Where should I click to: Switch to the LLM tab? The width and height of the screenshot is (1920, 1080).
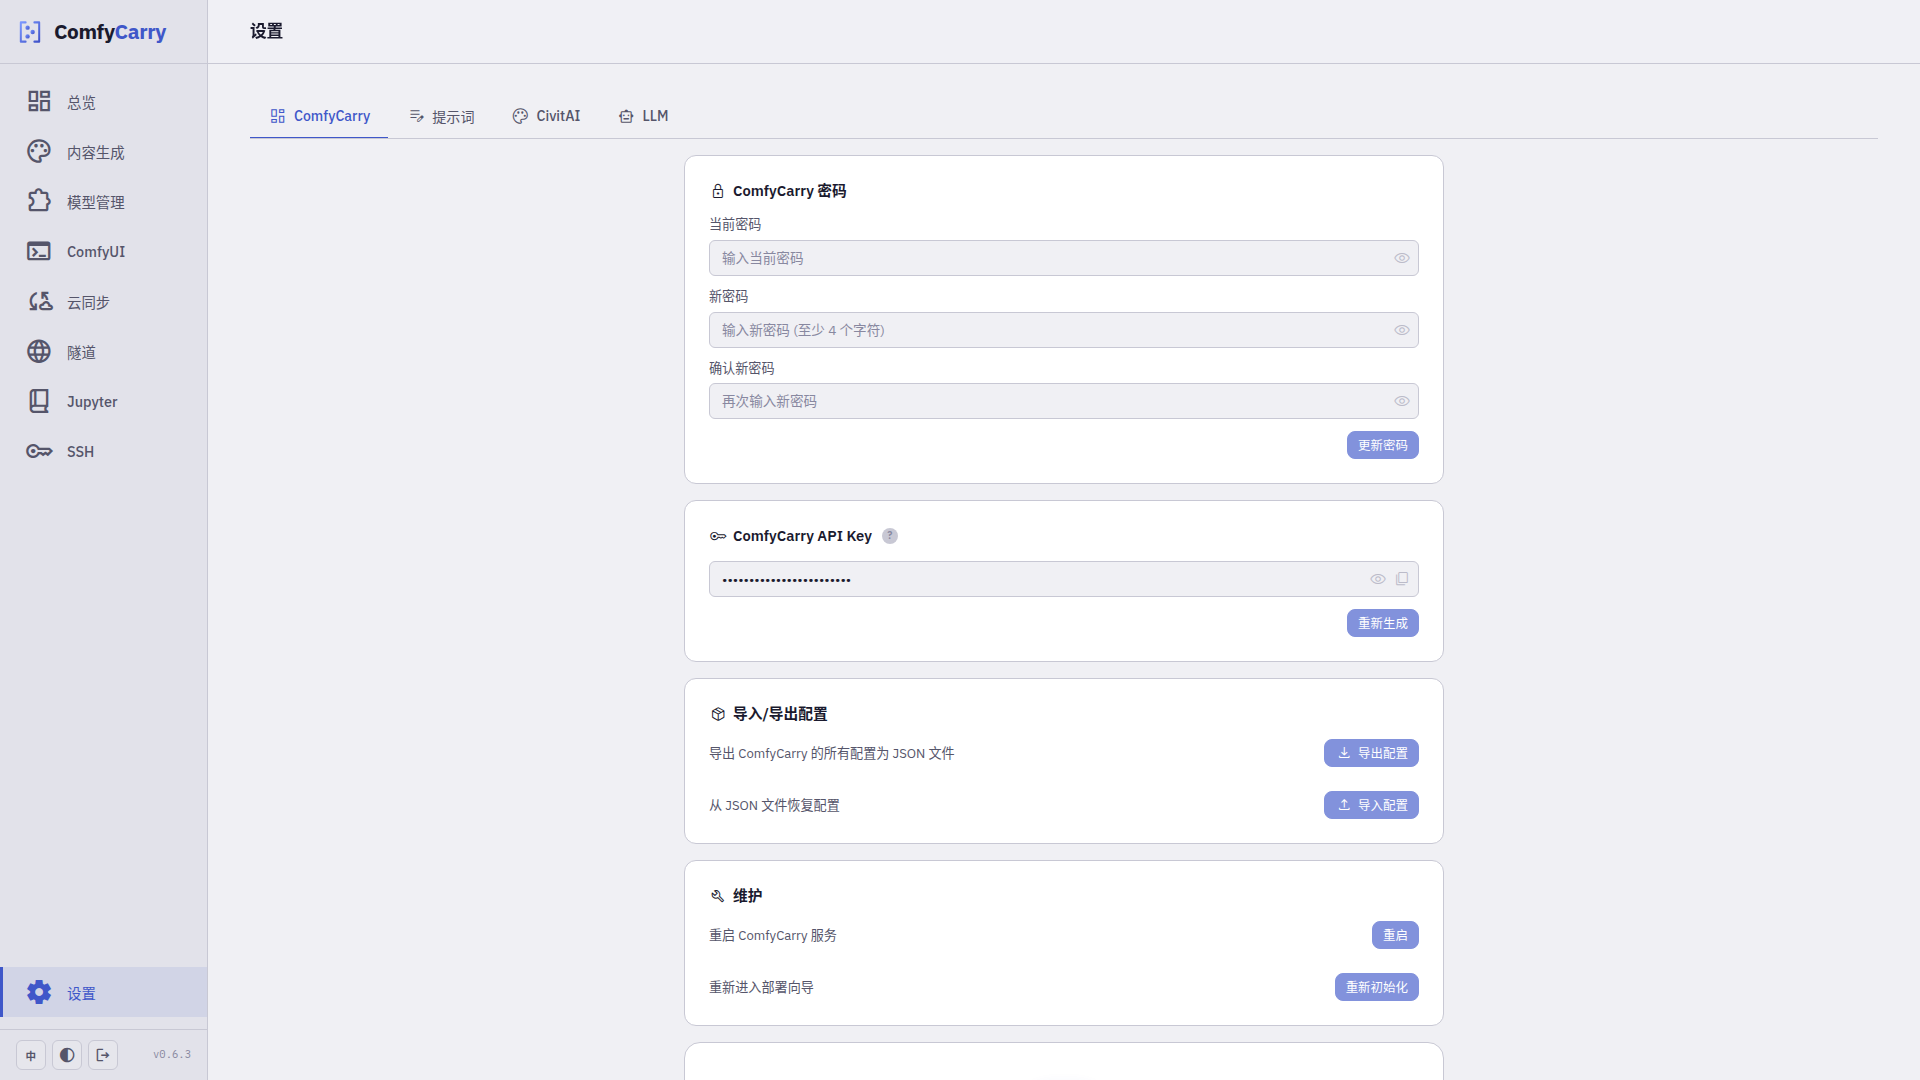643,116
